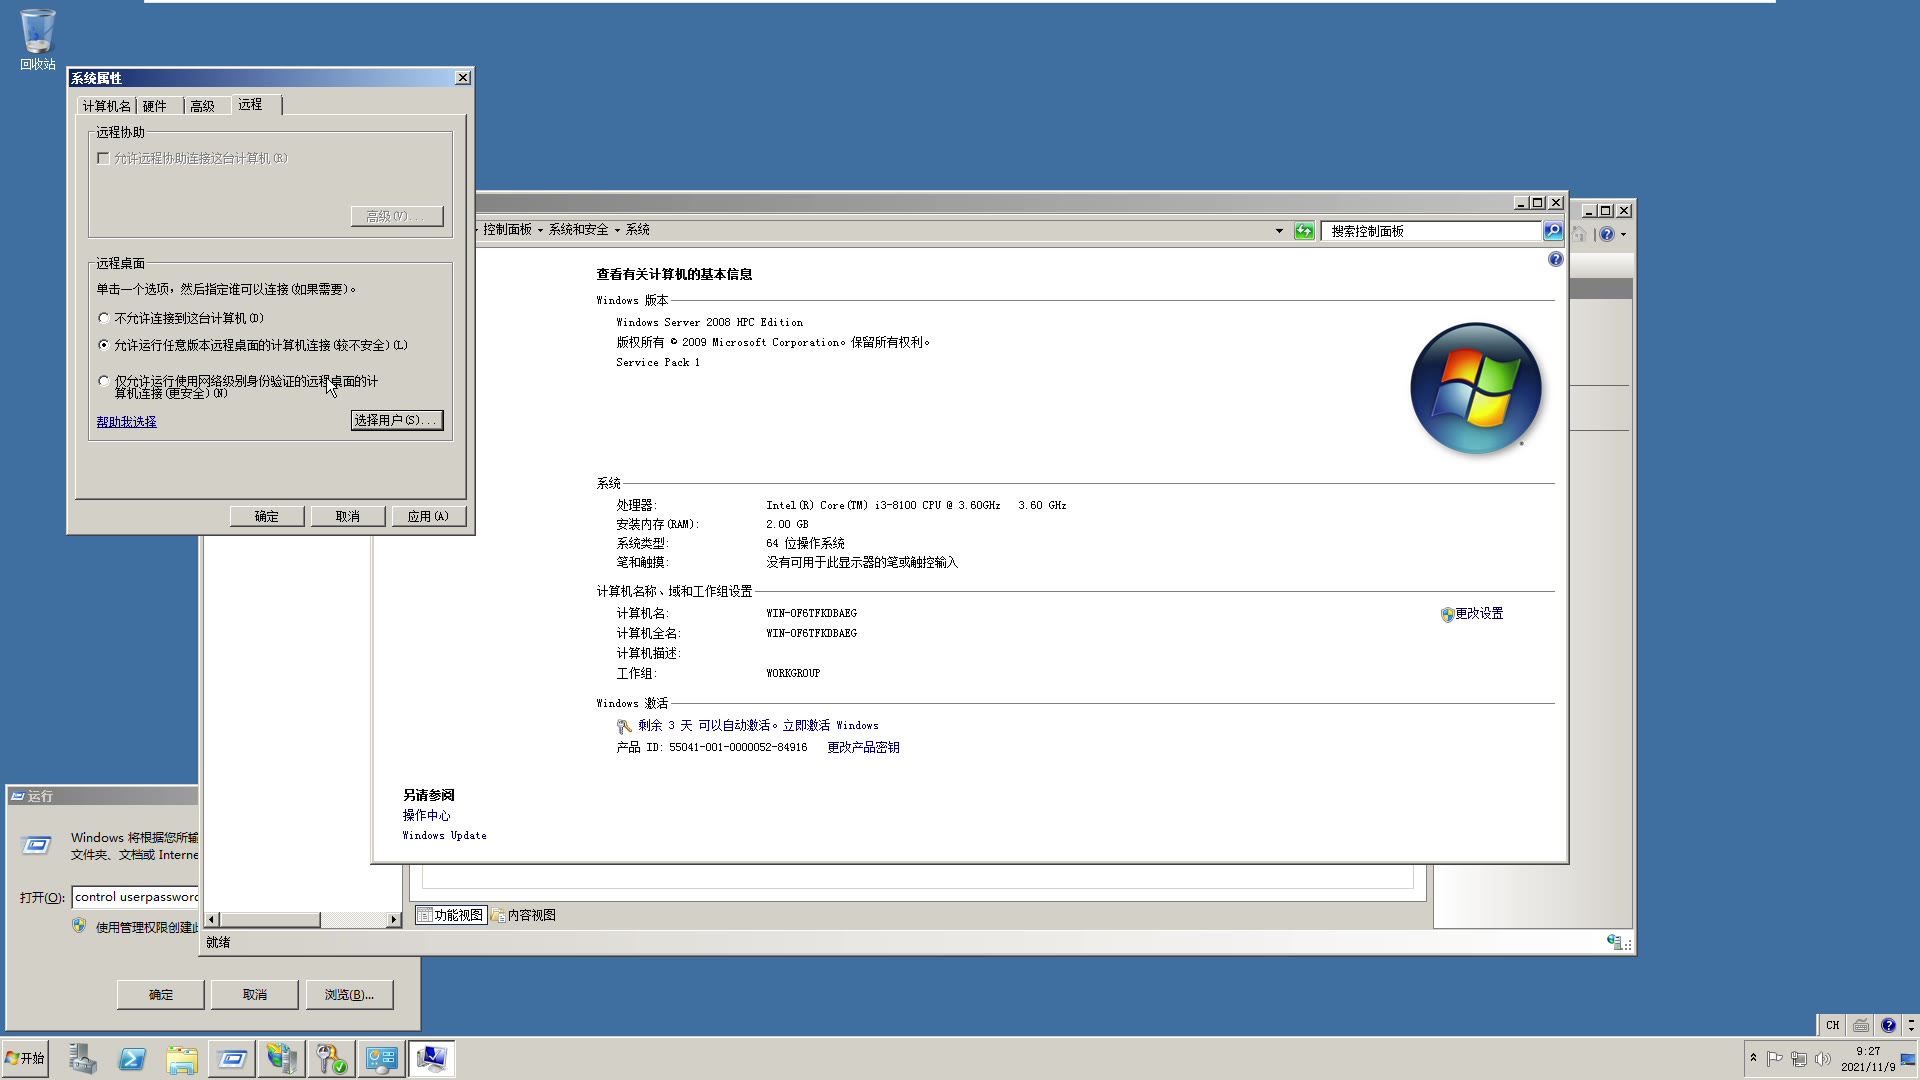This screenshot has height=1080, width=1920.
Task: Open the 更改产品密钥 link
Action: 862,747
